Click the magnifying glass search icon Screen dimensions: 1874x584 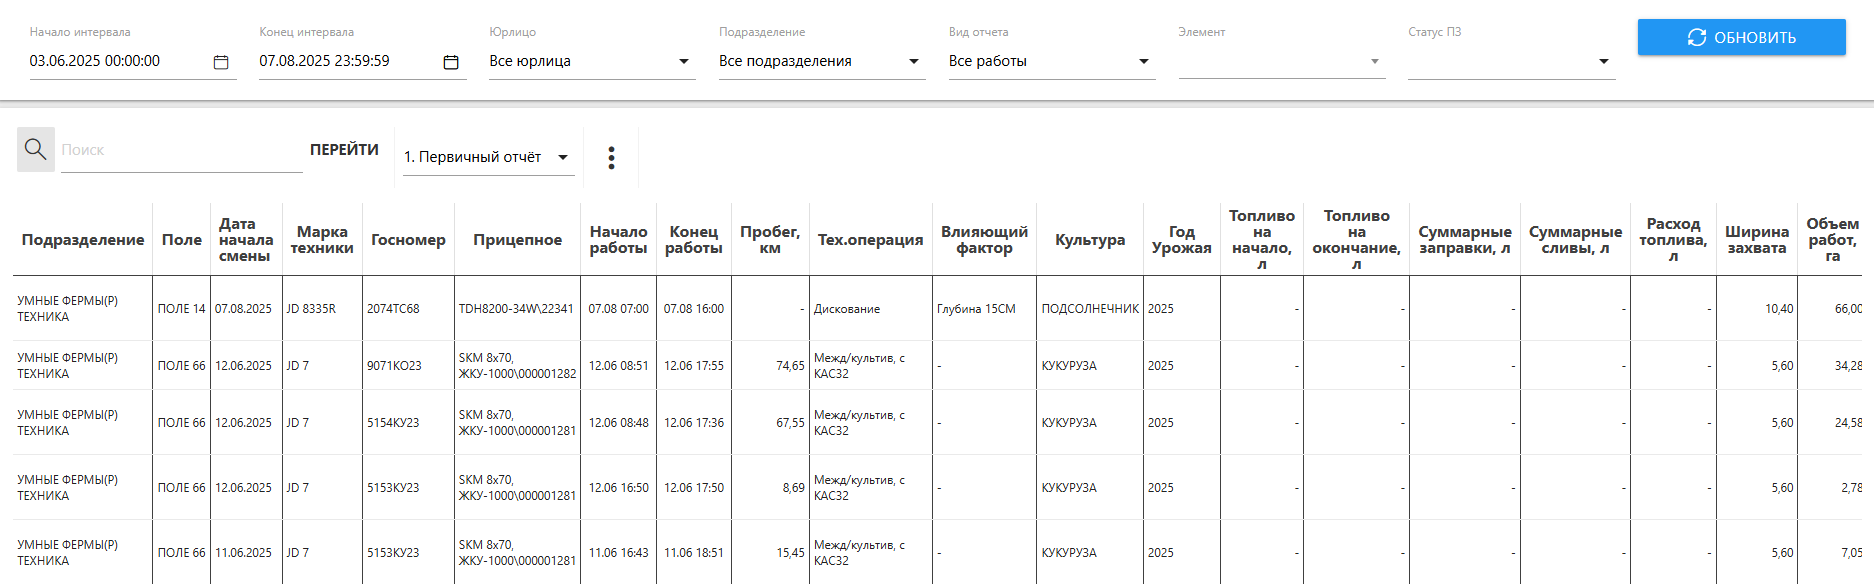click(36, 150)
